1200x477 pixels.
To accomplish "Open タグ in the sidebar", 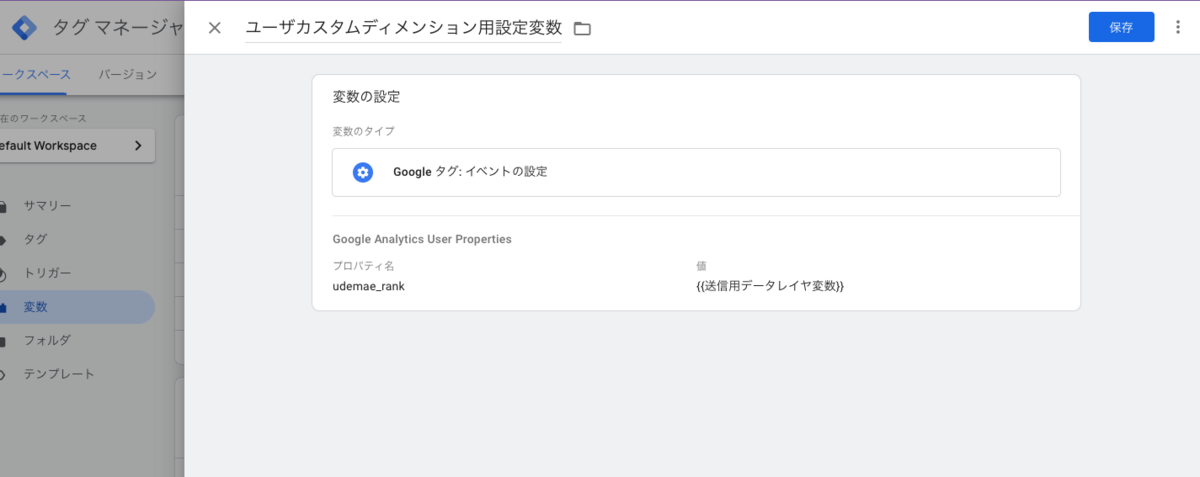I will (35, 239).
